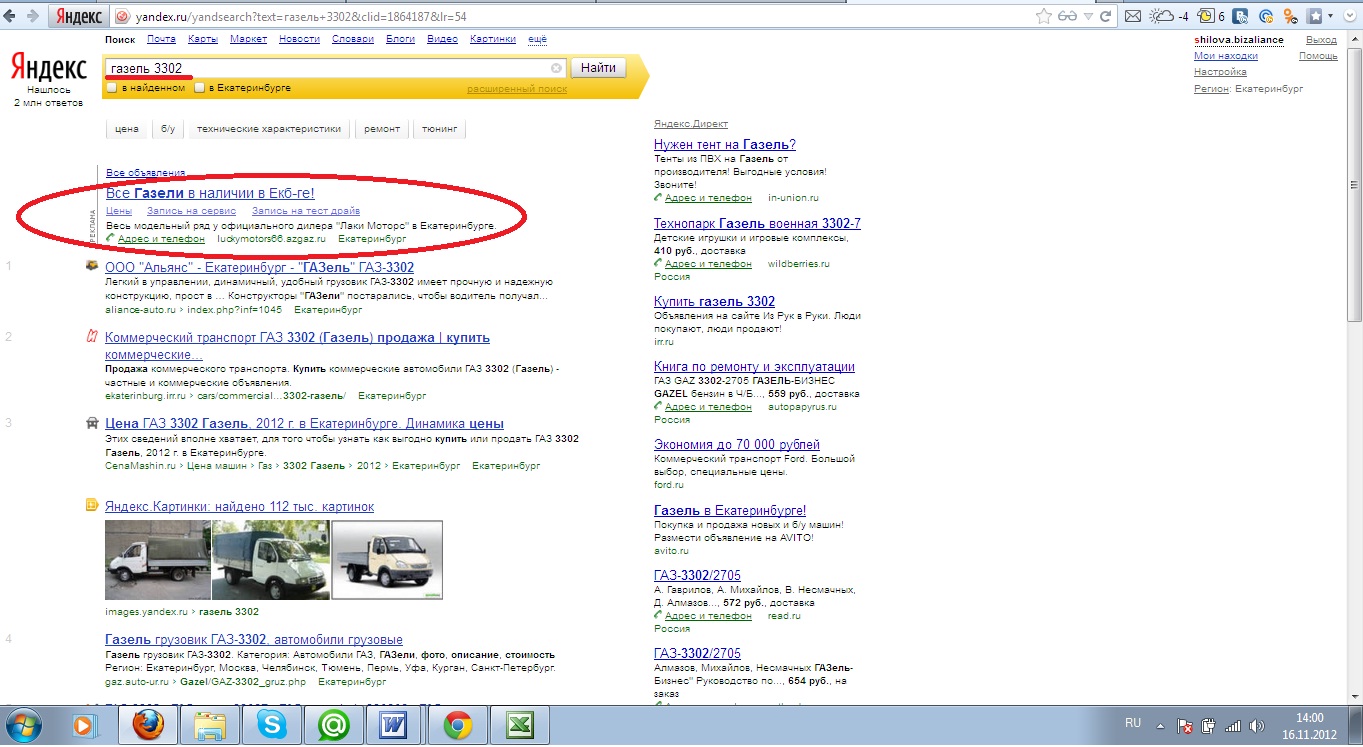The image size is (1363, 747).
Task: Open the Action Center flag icon
Action: pos(1185,725)
